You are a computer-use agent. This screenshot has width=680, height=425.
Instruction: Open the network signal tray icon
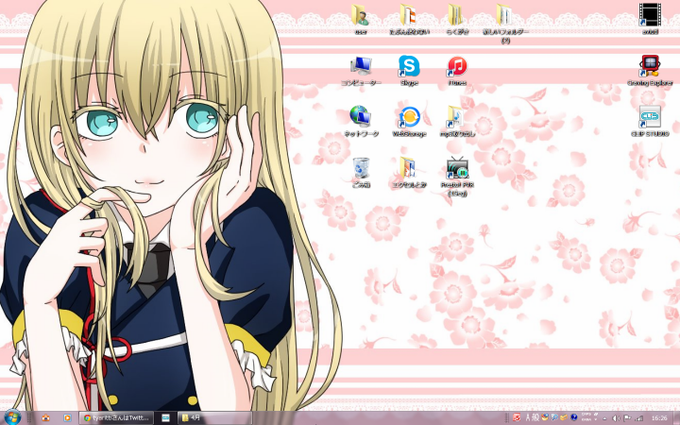pyautogui.click(x=639, y=418)
